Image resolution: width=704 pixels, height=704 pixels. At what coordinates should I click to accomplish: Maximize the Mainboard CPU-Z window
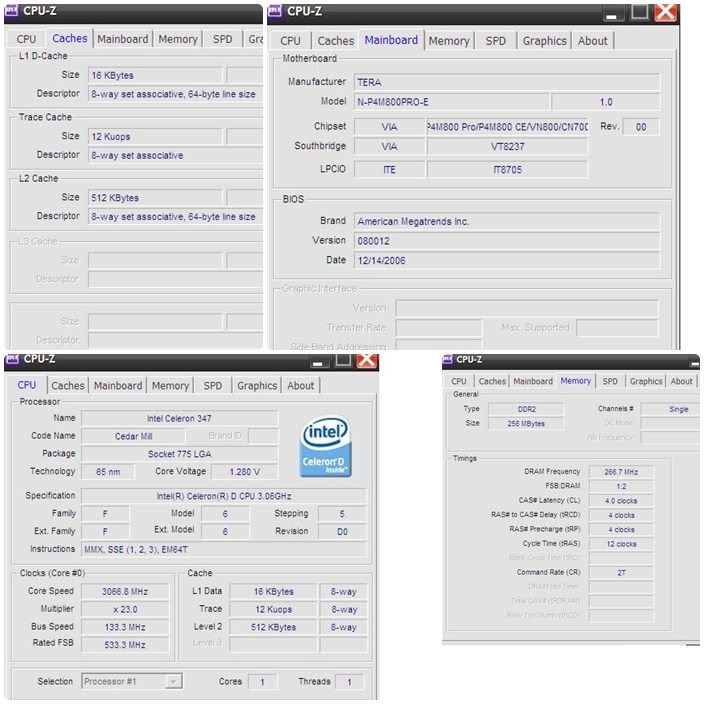click(x=639, y=13)
